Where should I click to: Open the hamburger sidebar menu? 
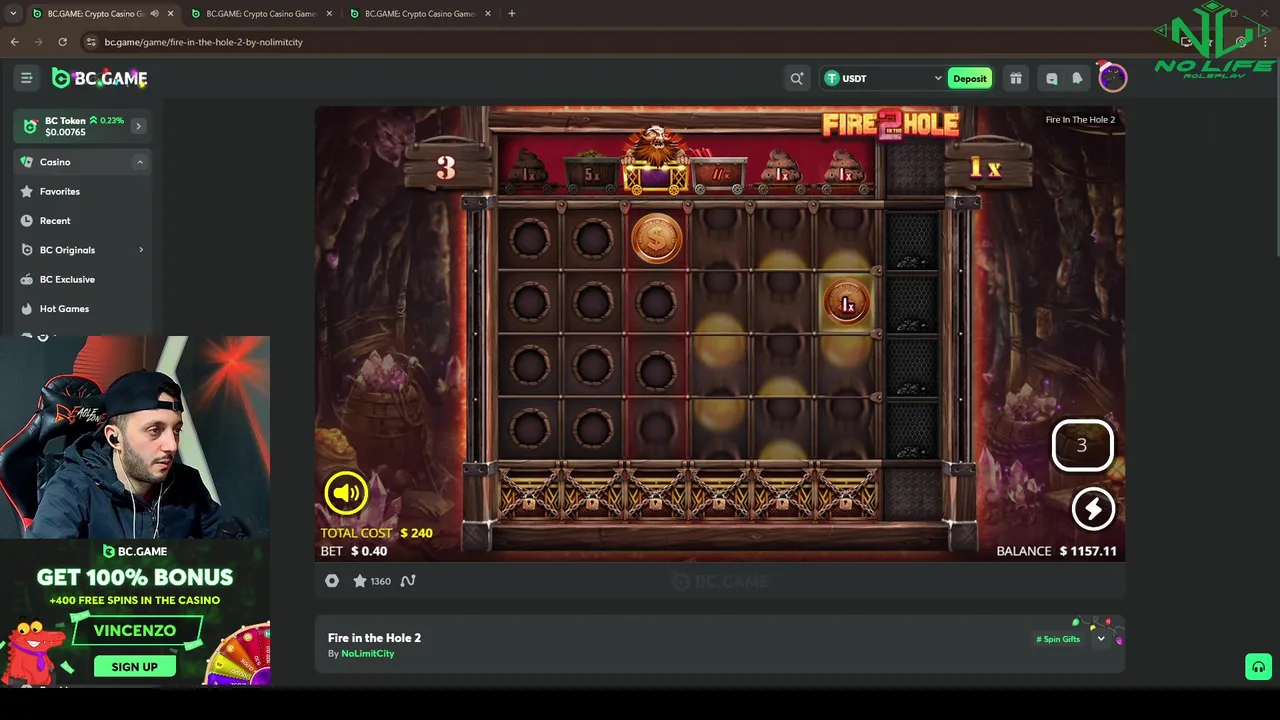(27, 78)
